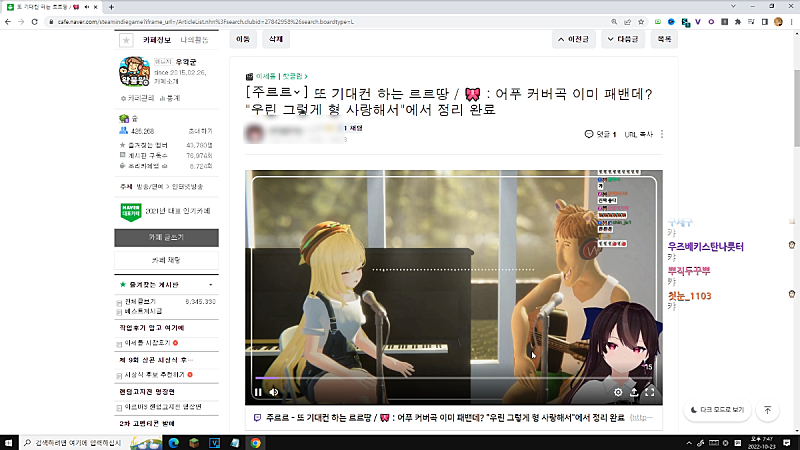800x450 pixels.
Task: Toggle Chrome side panel icon
Action: tap(764, 22)
